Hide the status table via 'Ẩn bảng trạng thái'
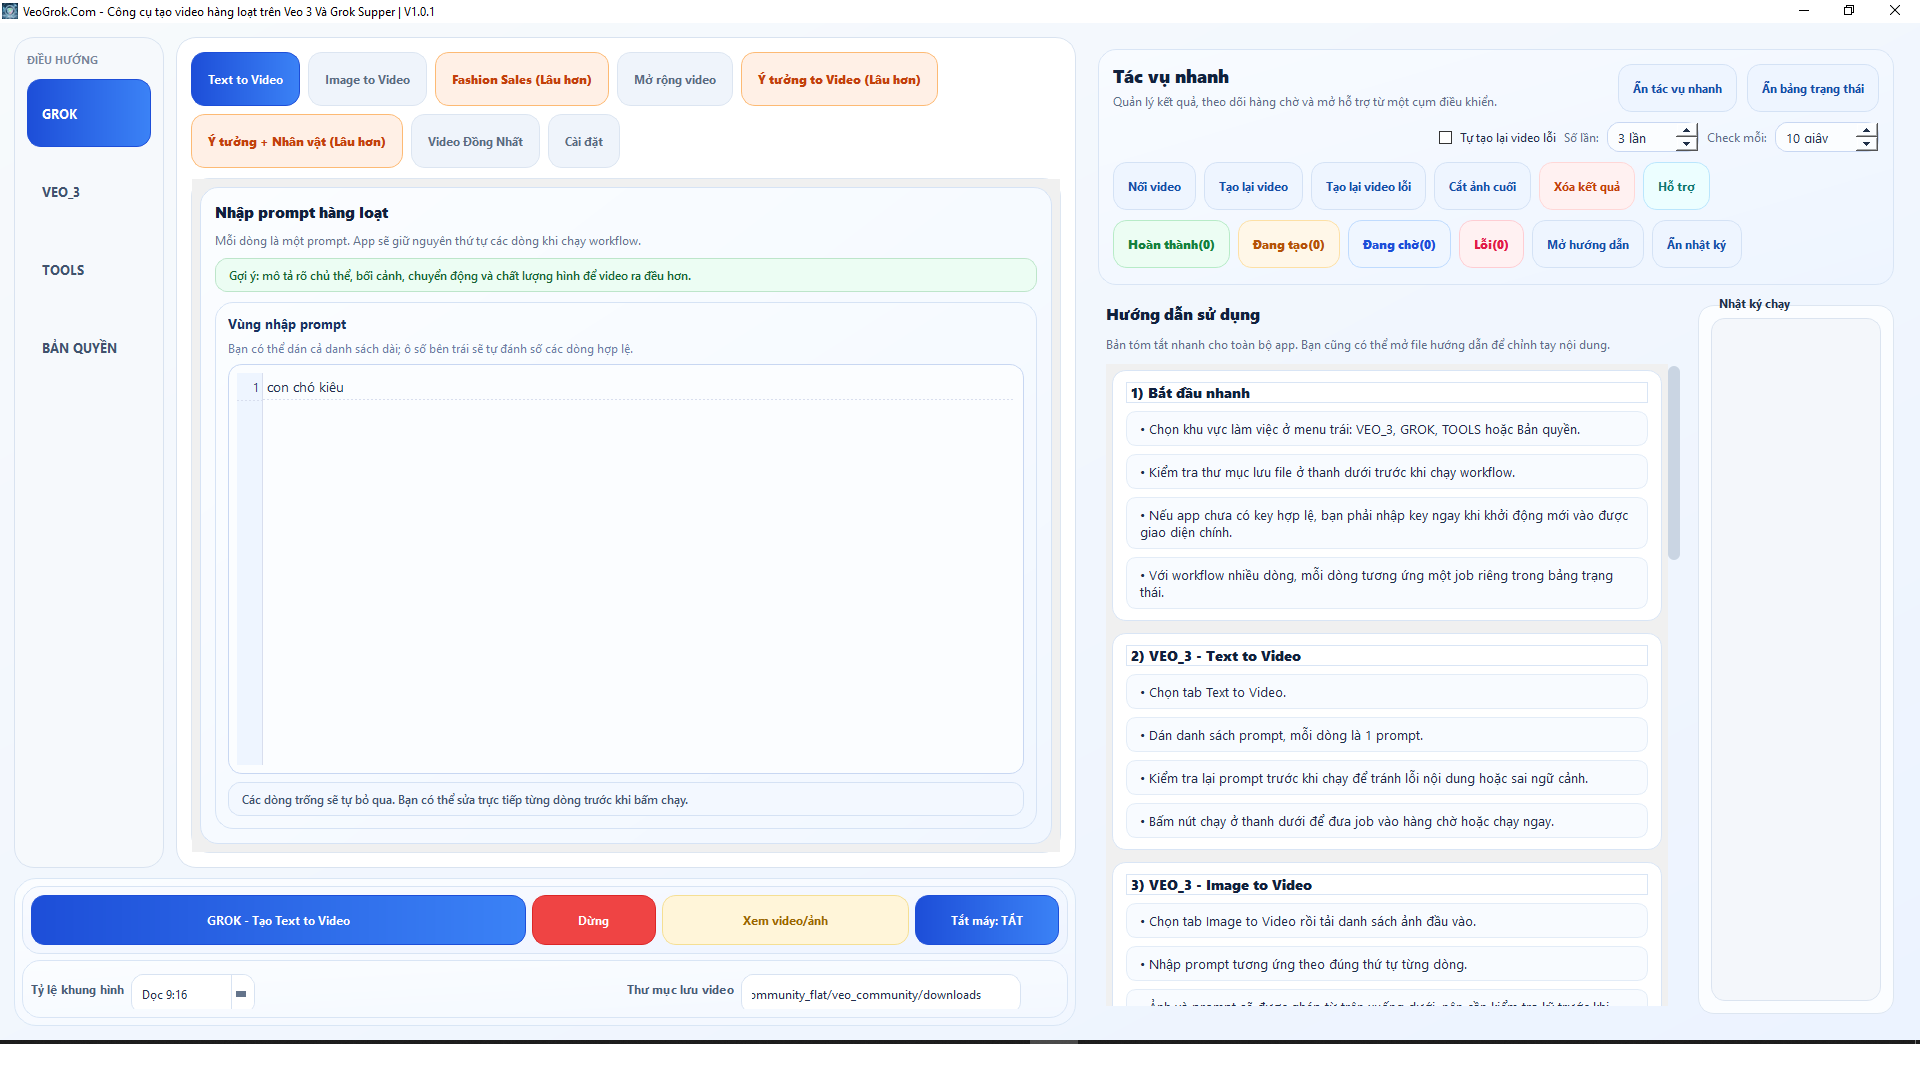The image size is (1920, 1080). 1812,89
